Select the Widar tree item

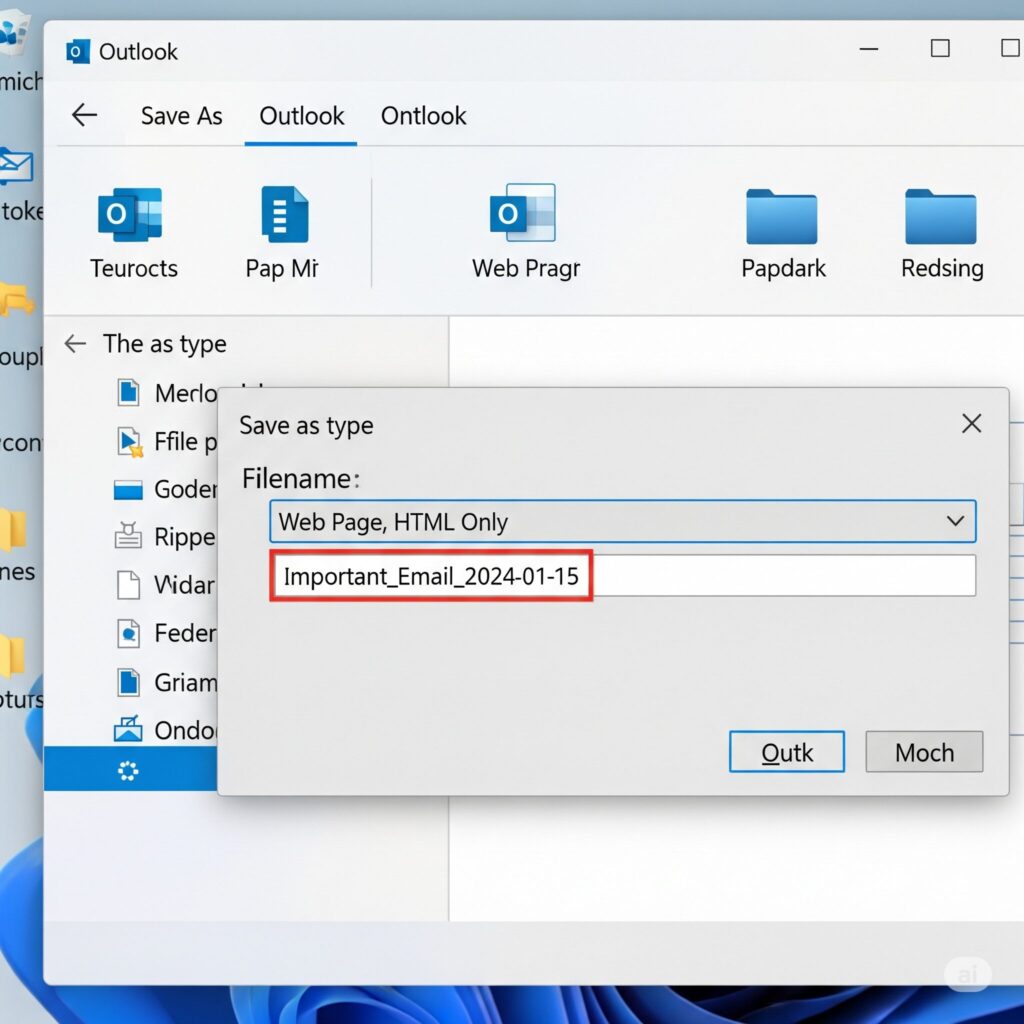click(x=130, y=585)
